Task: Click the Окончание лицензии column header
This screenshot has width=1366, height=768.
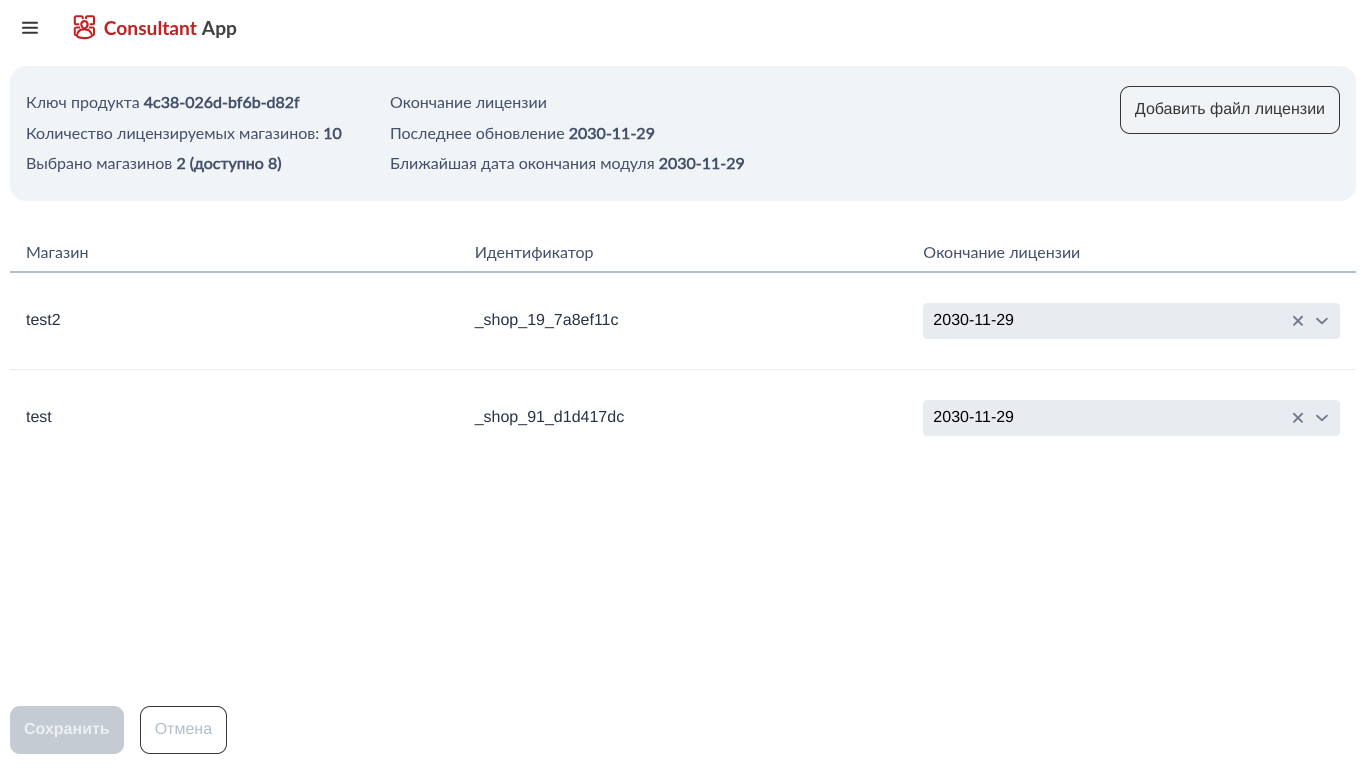Action: (x=1001, y=253)
